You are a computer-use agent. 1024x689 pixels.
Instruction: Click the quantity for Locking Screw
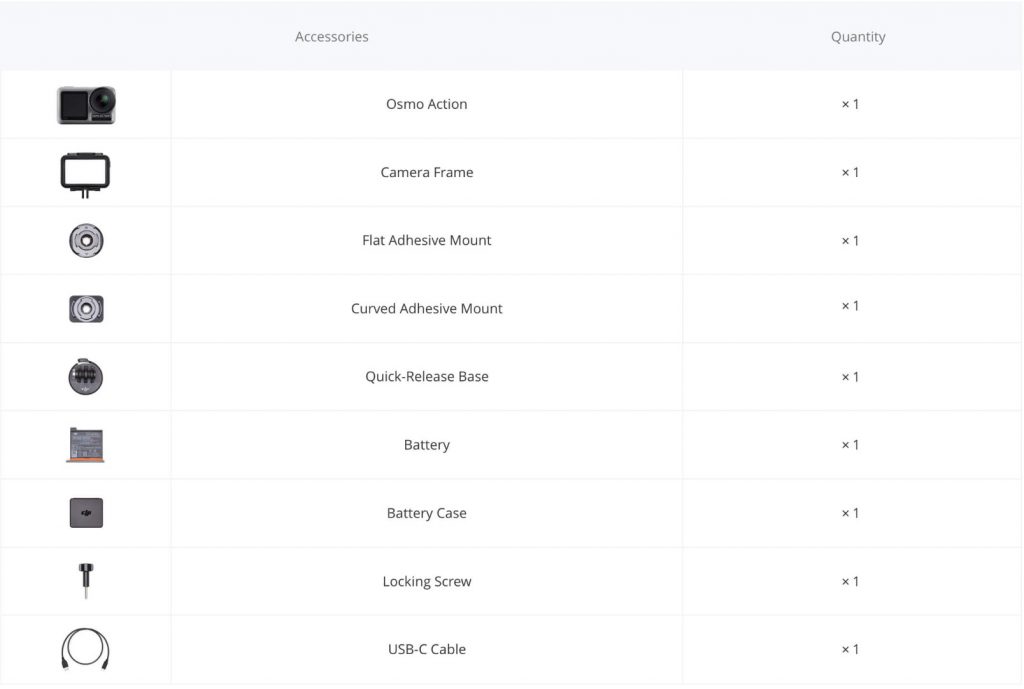(850, 581)
